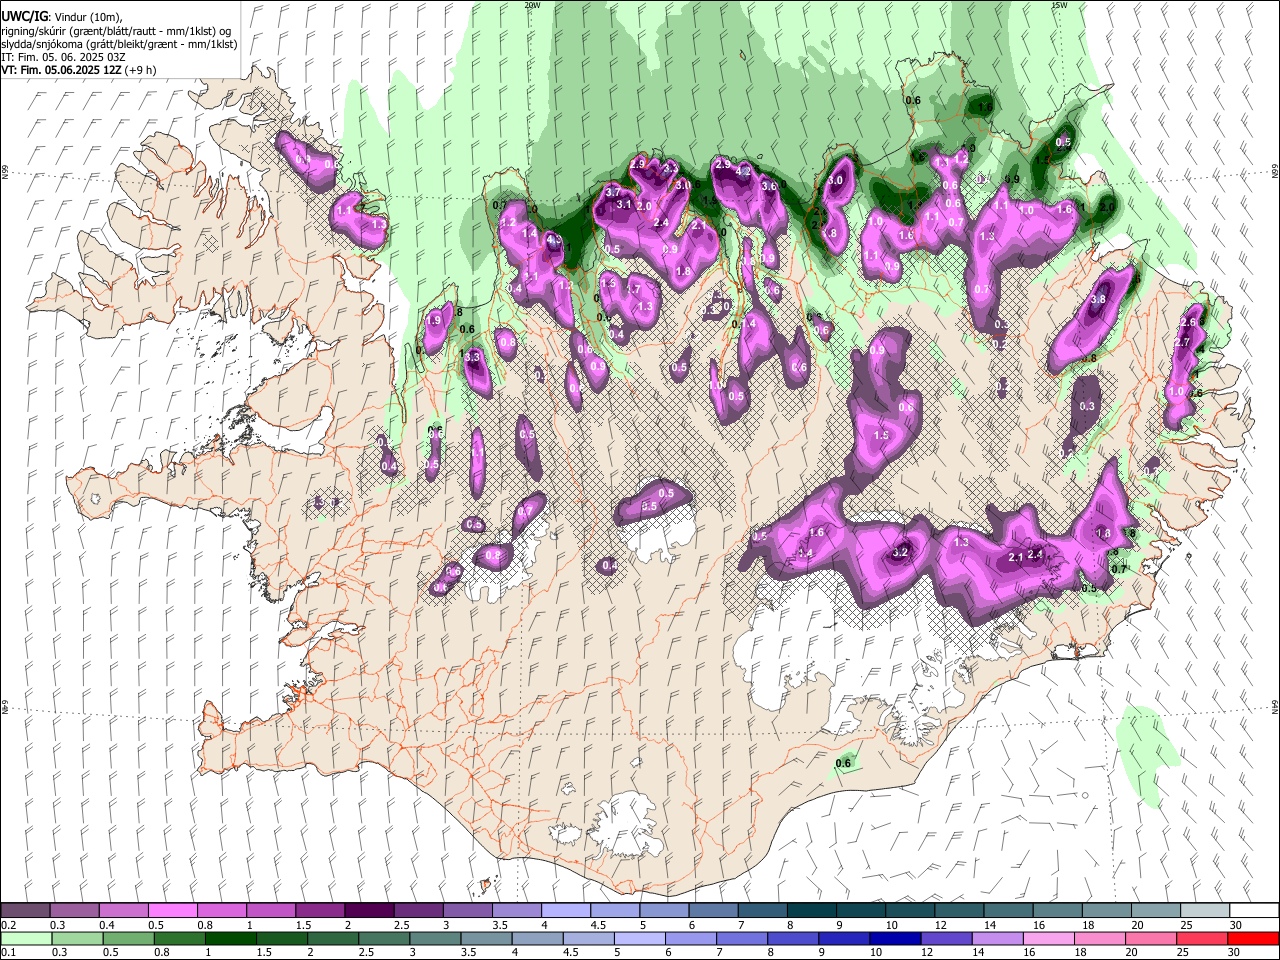Click the '3.7' value on the northern peninsula
This screenshot has height=960, width=1280.
614,191
